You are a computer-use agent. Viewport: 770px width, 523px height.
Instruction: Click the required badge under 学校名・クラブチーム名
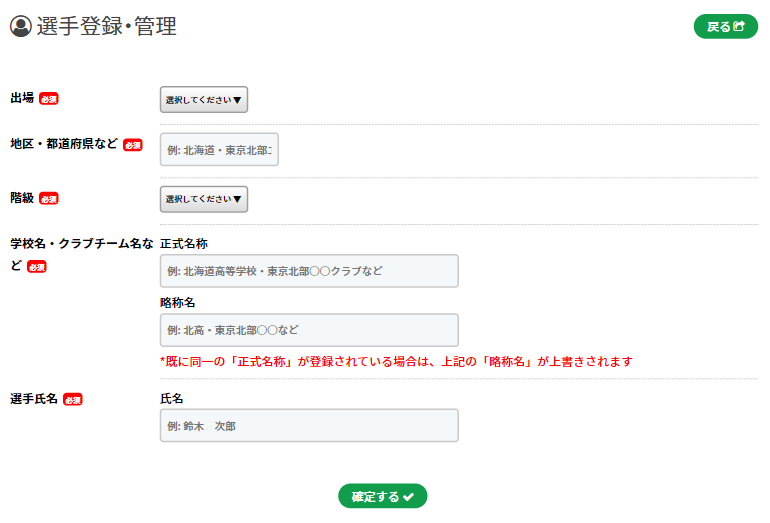pyautogui.click(x=37, y=267)
